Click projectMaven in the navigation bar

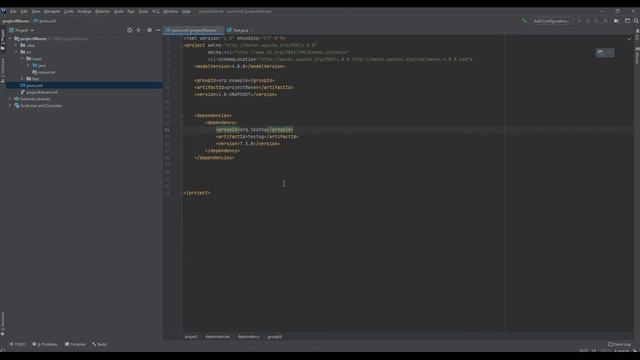(16, 21)
